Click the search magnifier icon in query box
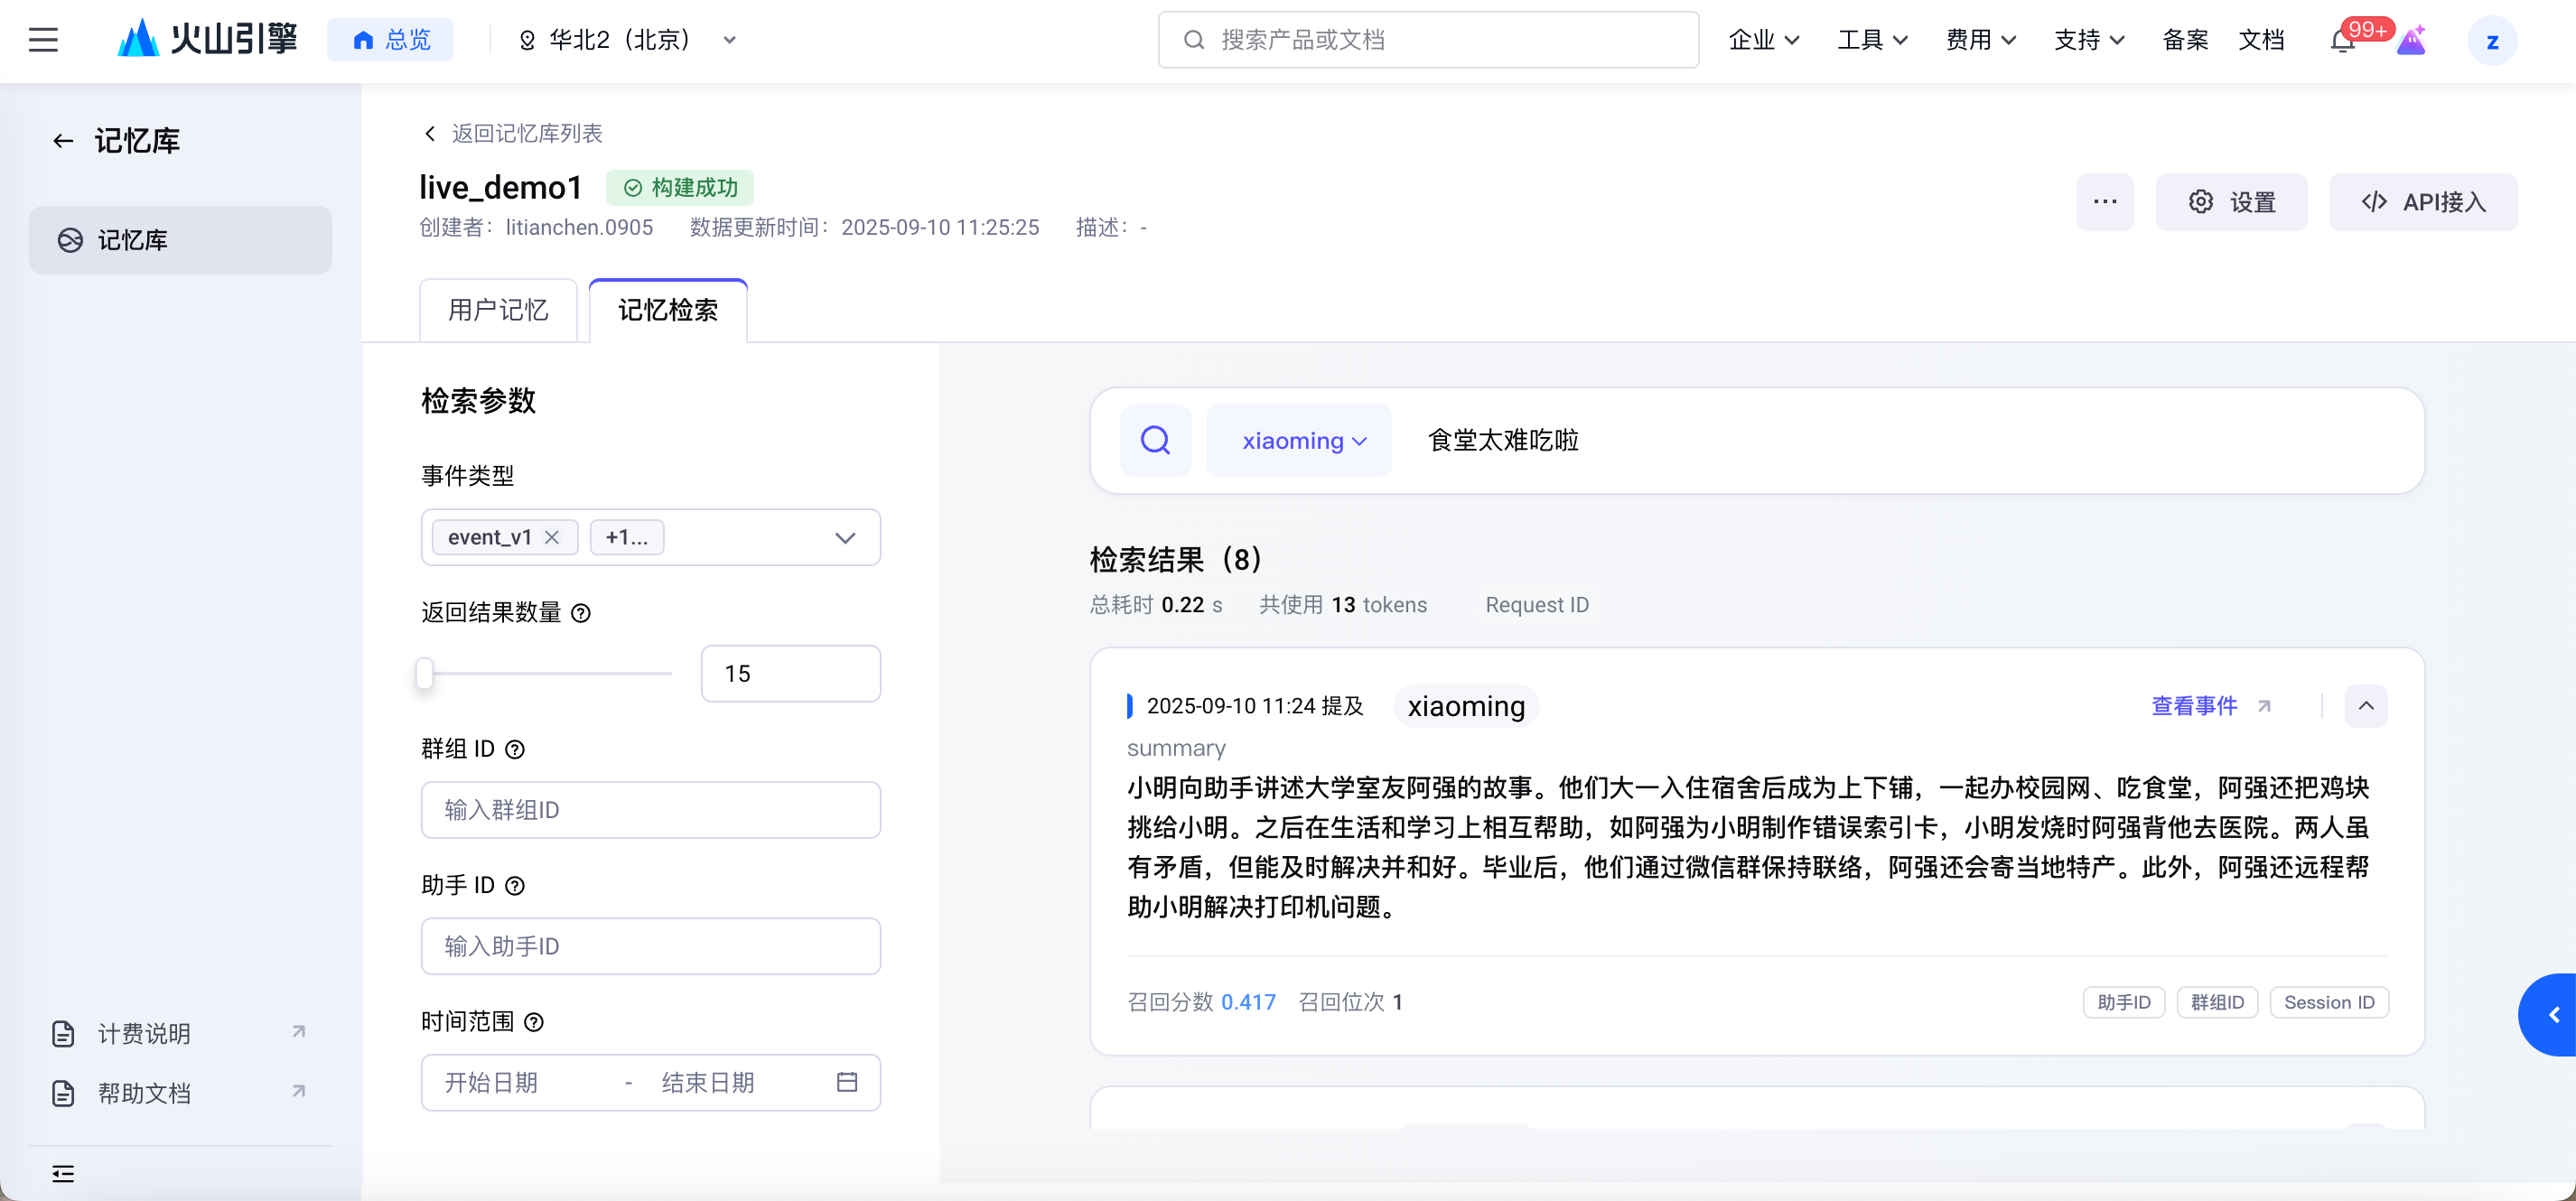The height and width of the screenshot is (1201, 2576). (x=1155, y=440)
